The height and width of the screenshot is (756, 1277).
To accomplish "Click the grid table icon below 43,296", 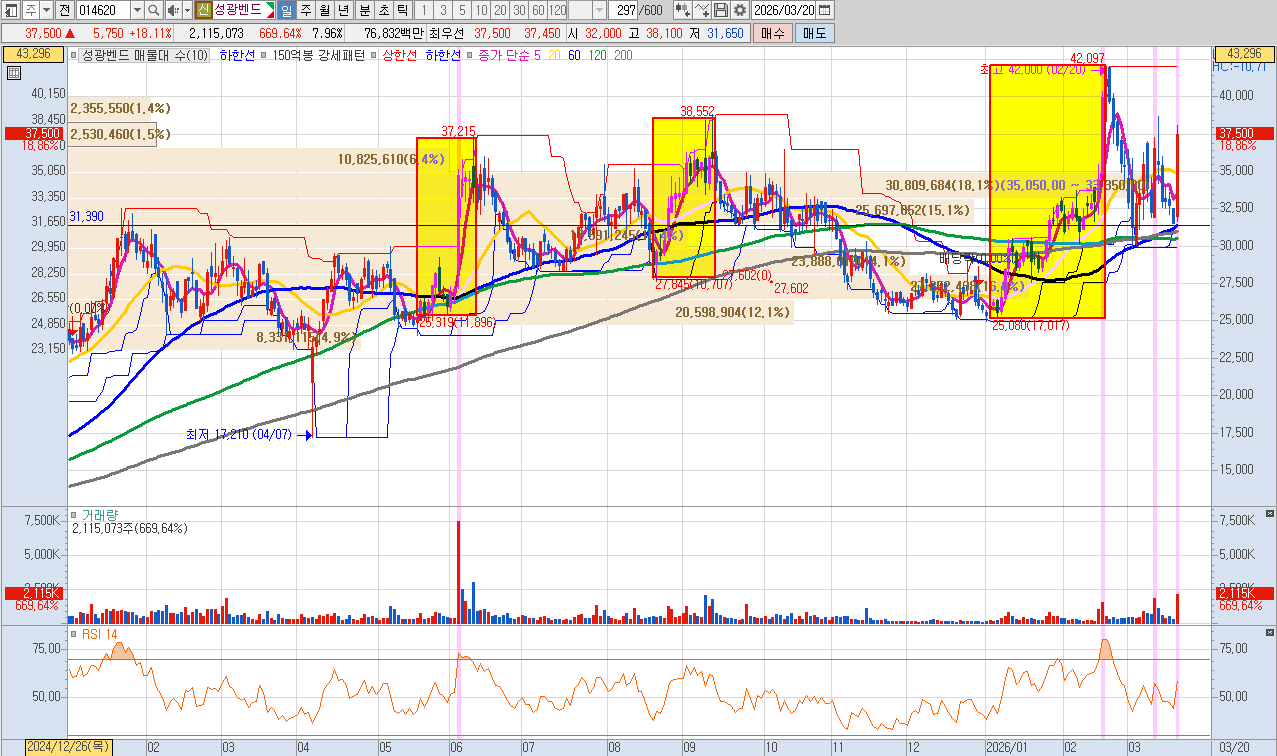I will click(x=13, y=73).
